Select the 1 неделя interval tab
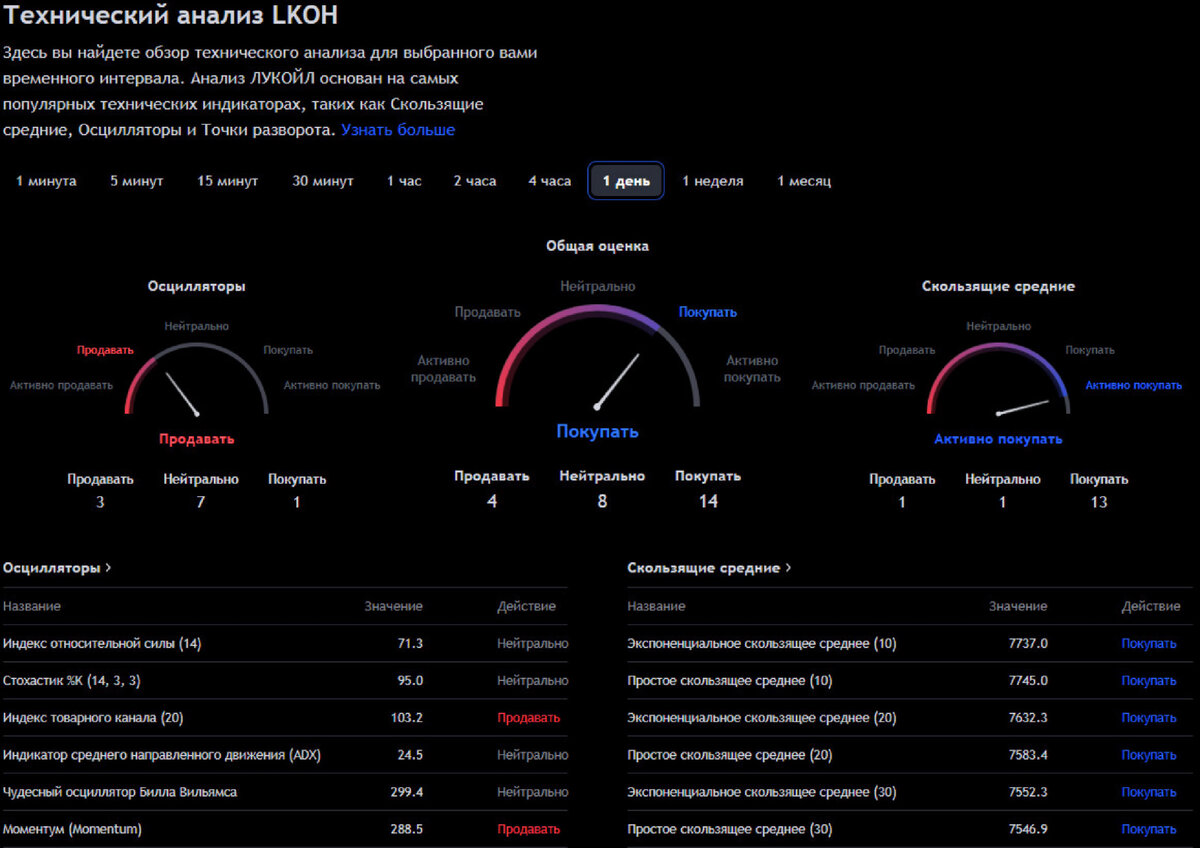1200x848 pixels. tap(713, 181)
